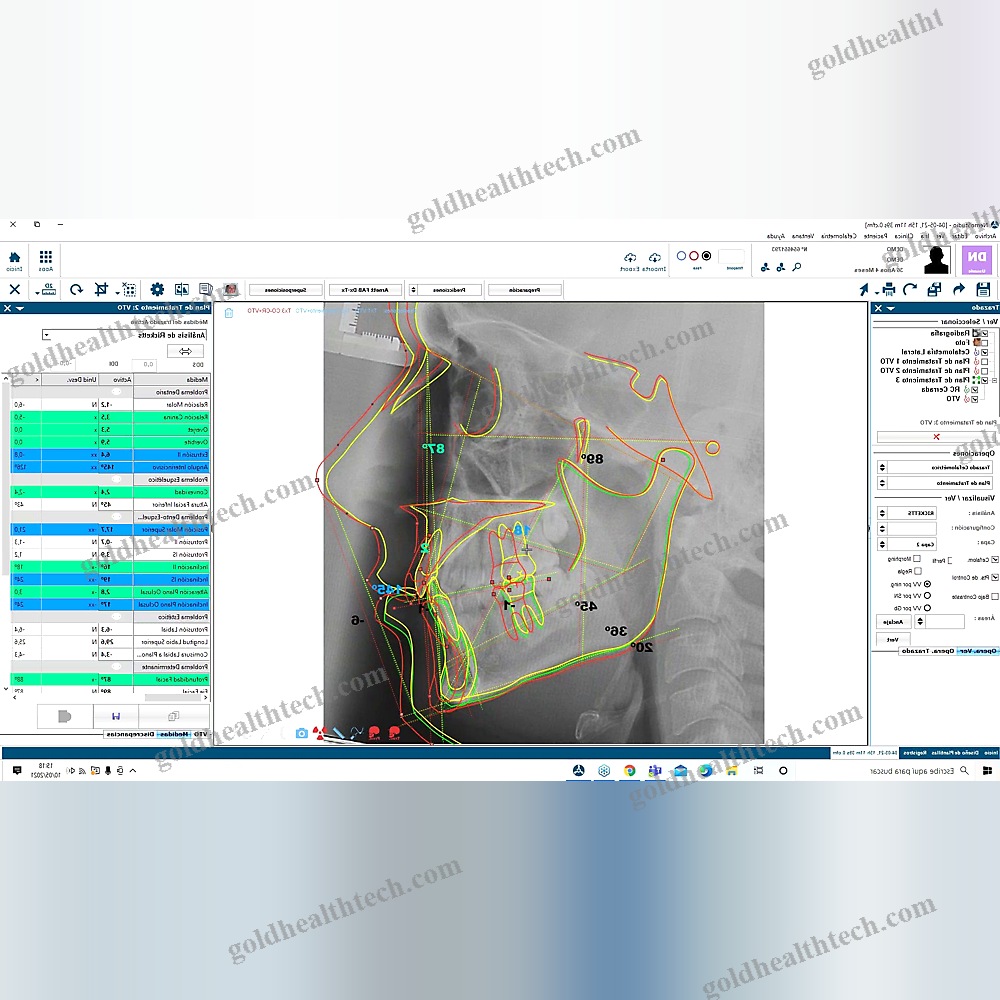This screenshot has width=1000, height=1000.
Task: Click the dotted grid selection icon
Action: [x=129, y=290]
